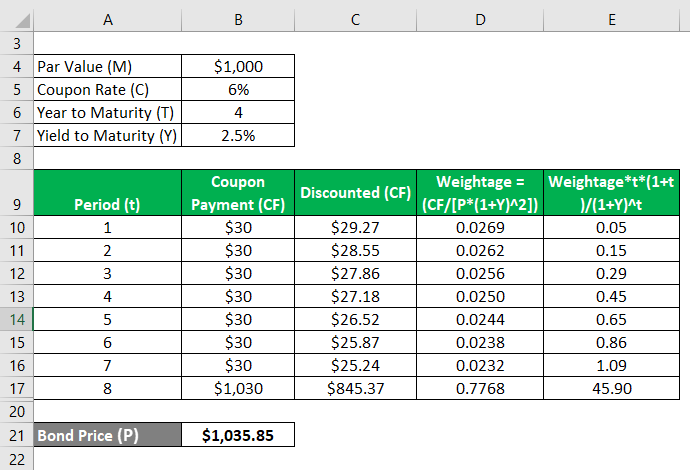Select the Bond Price $1,035.85 cell
Viewport: 690px width, 470px height.
pyautogui.click(x=238, y=435)
